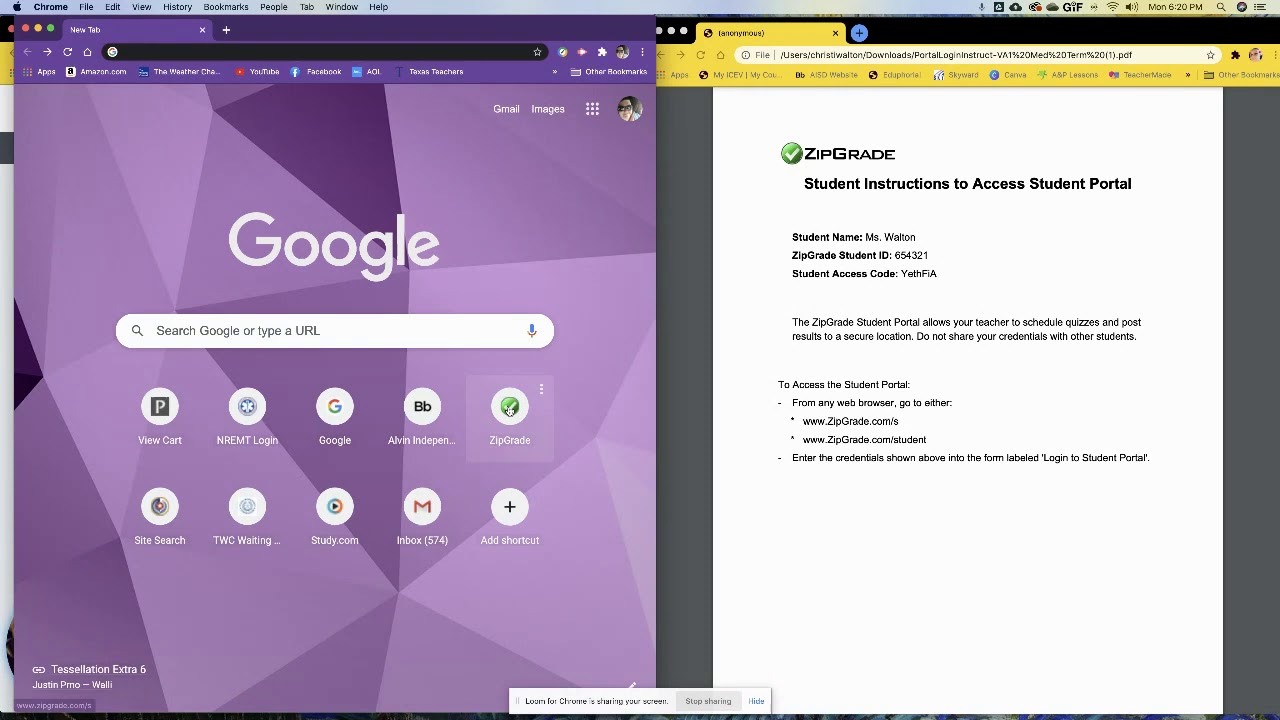Open the History menu in the menu bar
The height and width of the screenshot is (720, 1280).
point(177,7)
